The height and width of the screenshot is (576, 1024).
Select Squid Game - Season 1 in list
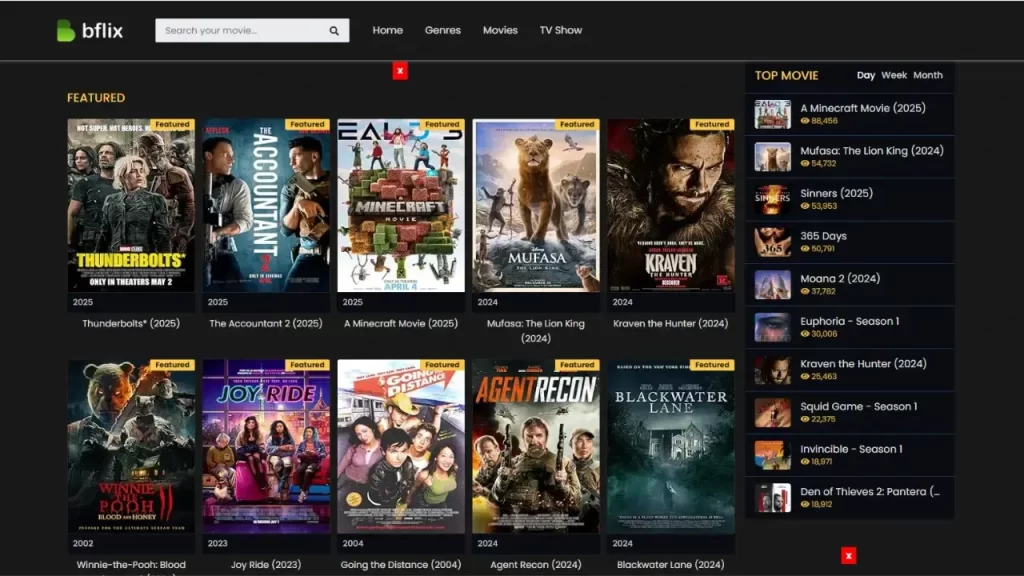point(850,412)
